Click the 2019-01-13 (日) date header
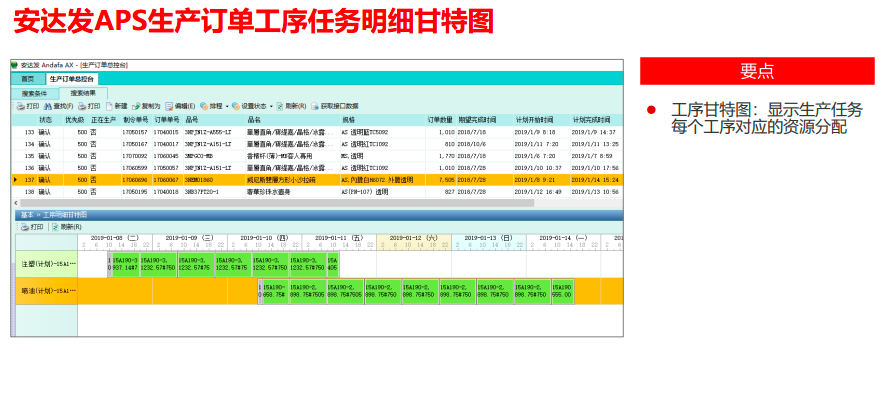This screenshot has height=401, width=884. [489, 237]
